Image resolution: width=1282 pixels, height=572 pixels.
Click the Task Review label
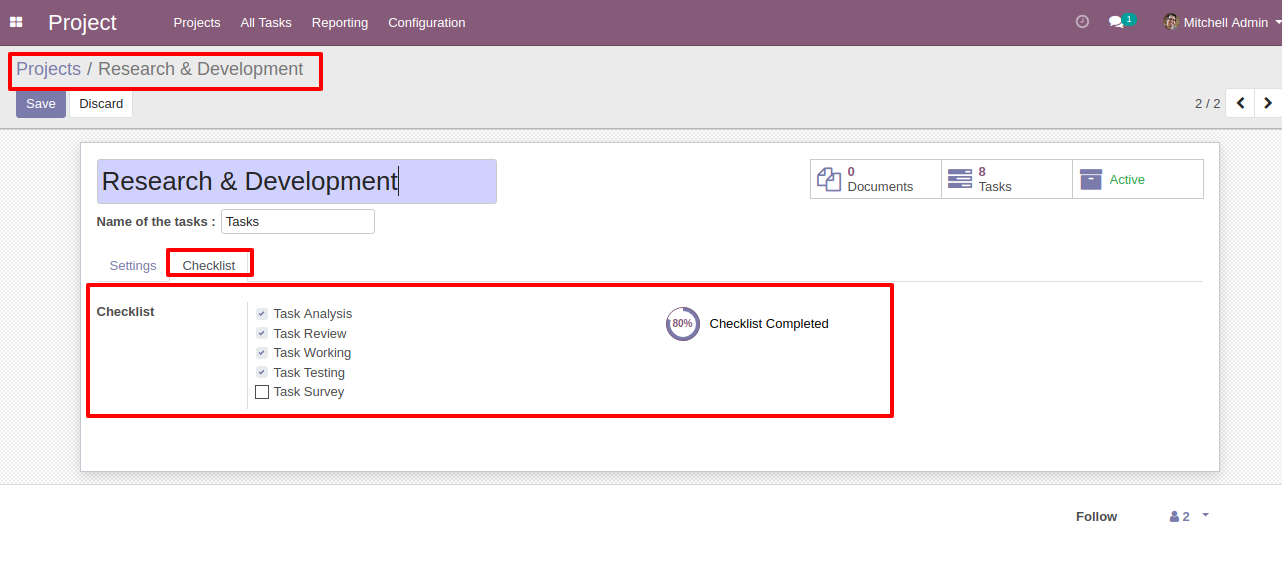coord(310,334)
